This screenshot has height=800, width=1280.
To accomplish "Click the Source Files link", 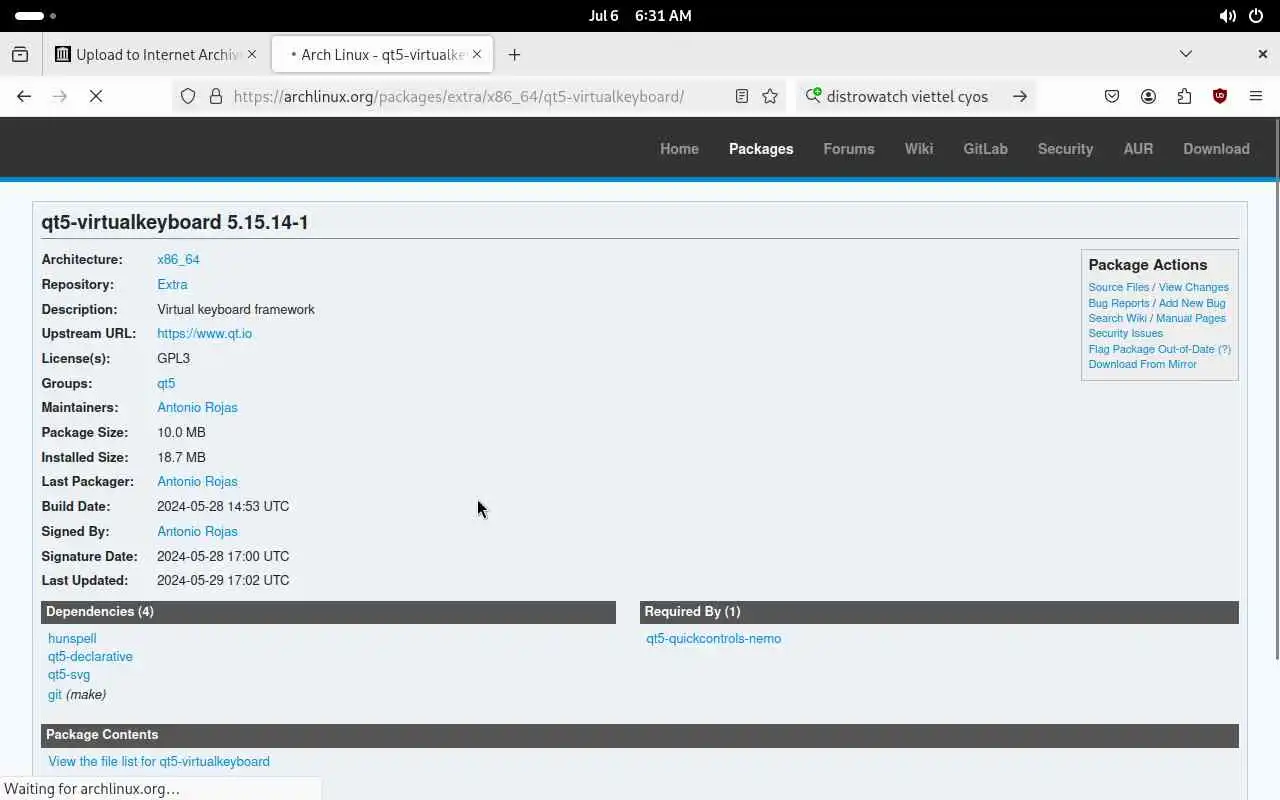I will point(1118,287).
